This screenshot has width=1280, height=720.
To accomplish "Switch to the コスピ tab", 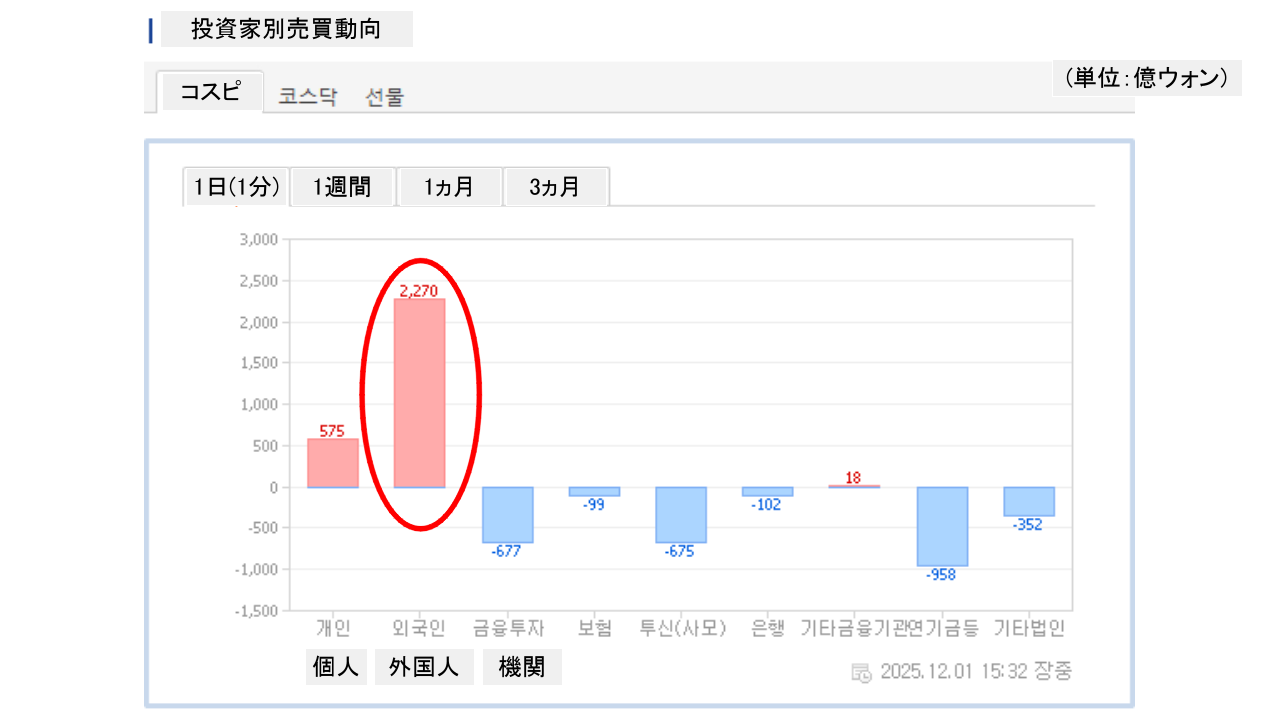I will (x=210, y=92).
